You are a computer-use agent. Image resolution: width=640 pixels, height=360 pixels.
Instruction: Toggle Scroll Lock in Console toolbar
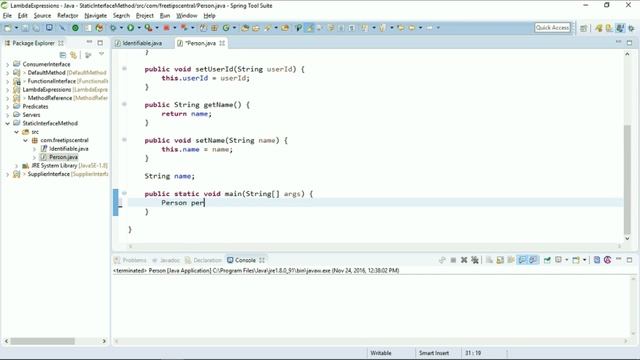point(500,260)
